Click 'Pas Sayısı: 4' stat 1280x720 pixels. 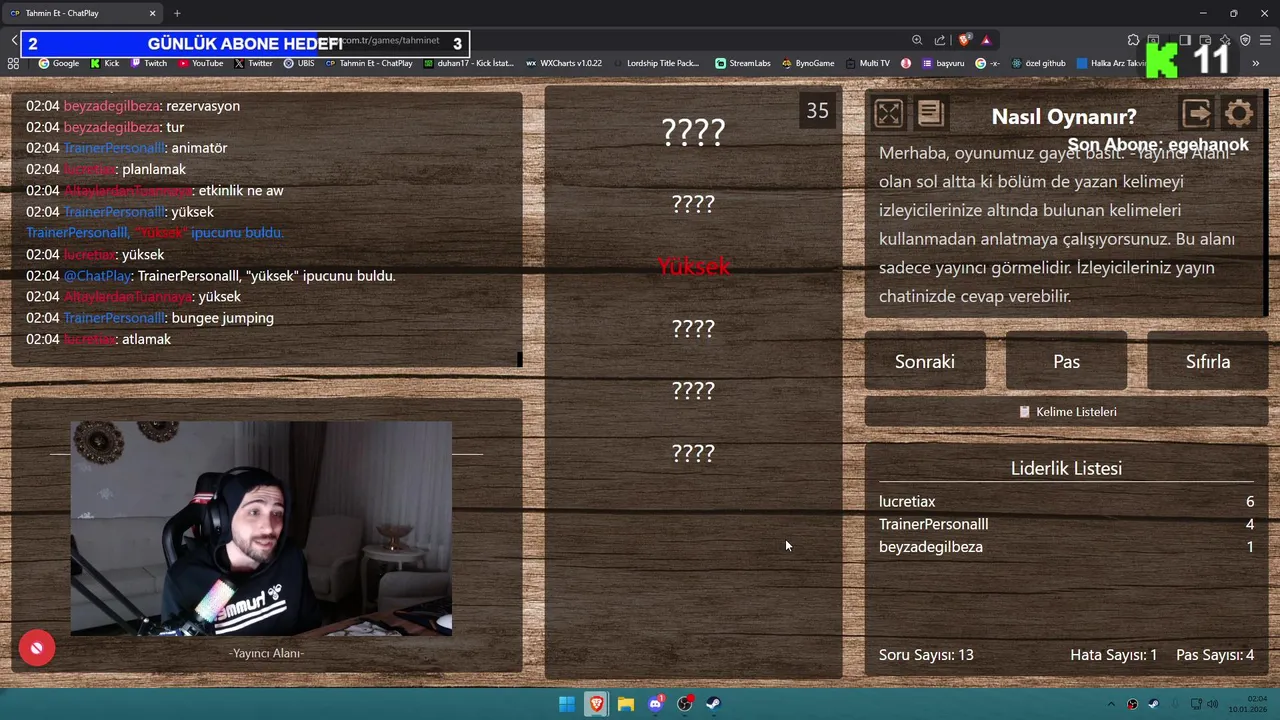1215,655
